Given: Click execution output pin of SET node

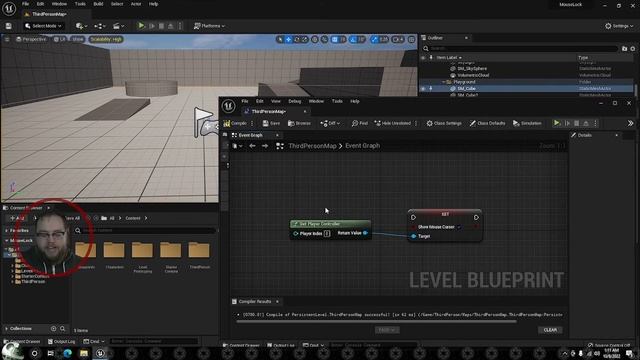Looking at the screenshot, I should (x=476, y=218).
